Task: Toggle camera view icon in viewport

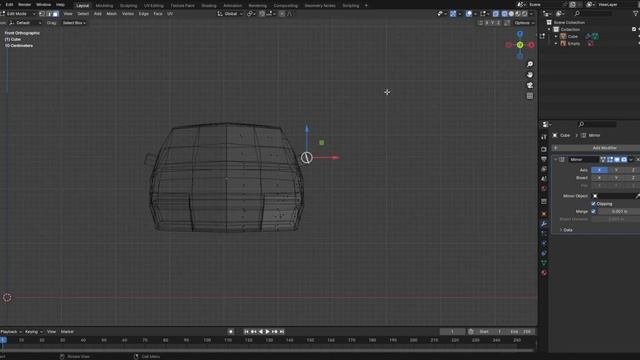Action: click(530, 85)
